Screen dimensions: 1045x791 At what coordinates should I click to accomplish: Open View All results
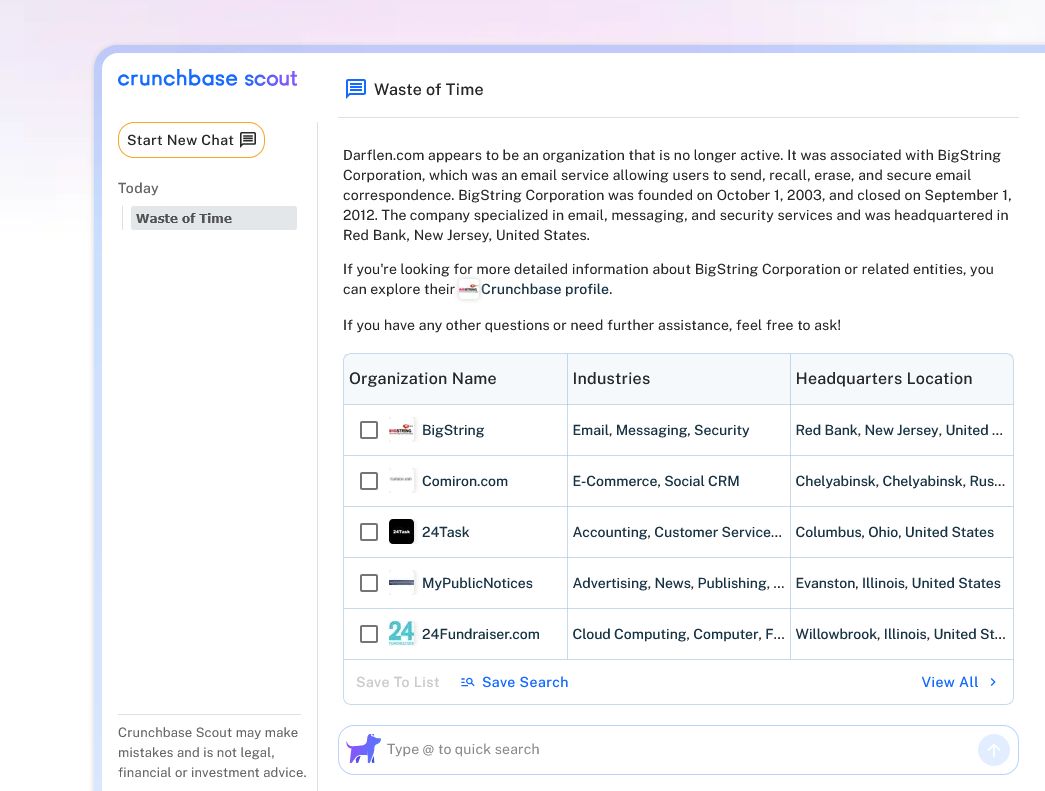pos(958,682)
